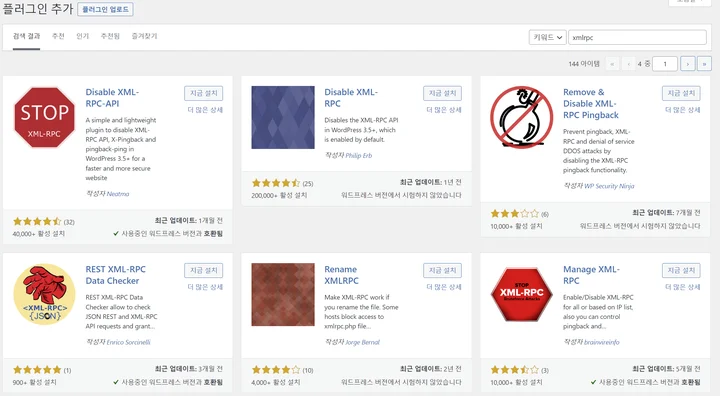Open more details for Rename XMLRPC
The width and height of the screenshot is (720, 396).
coord(444,287)
